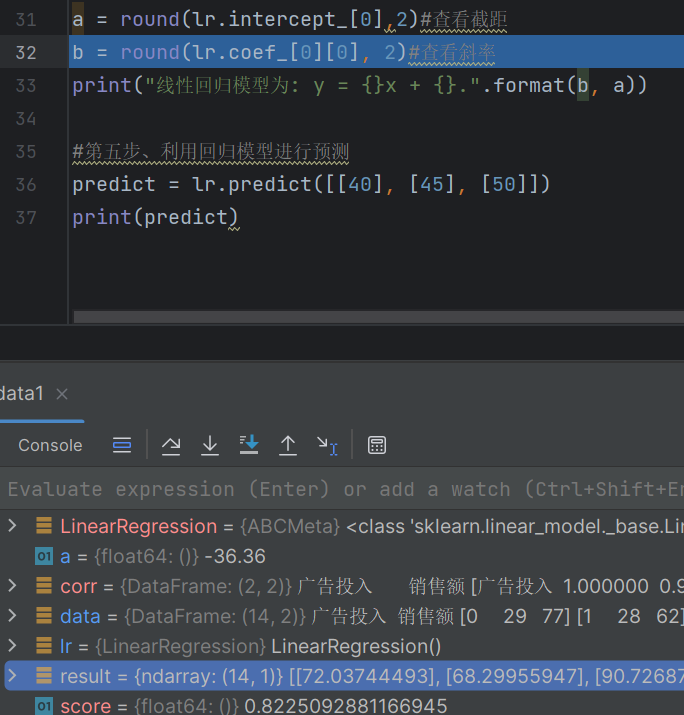Select the score float64 variable row
Screen dimensions: 684x715
pyautogui.click(x=342, y=705)
